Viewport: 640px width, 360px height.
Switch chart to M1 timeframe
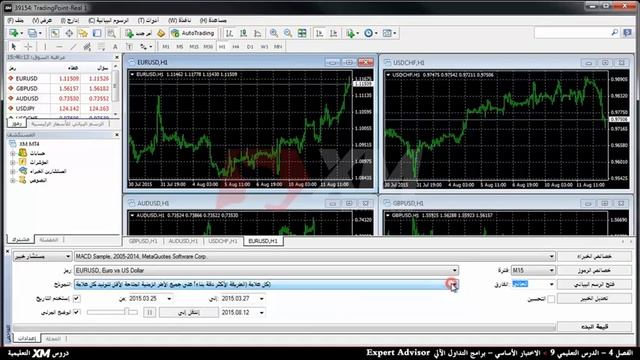pyautogui.click(x=166, y=47)
